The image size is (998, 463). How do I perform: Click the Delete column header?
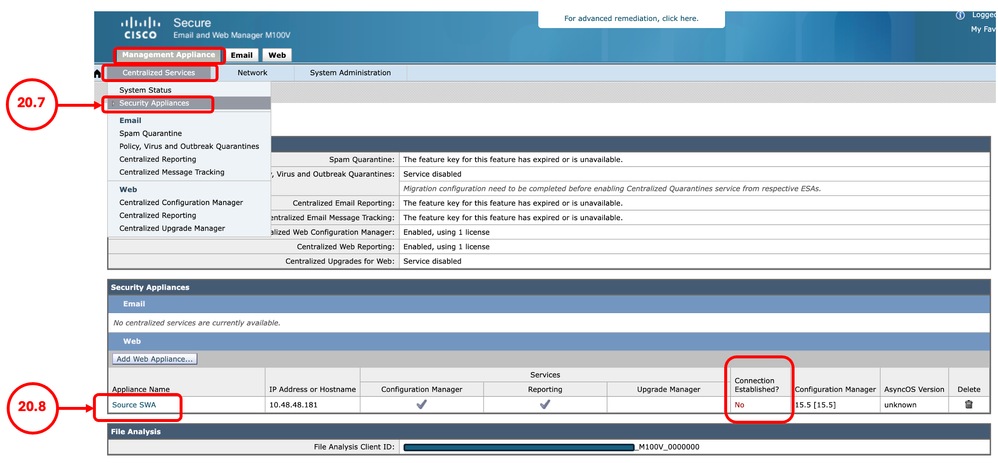[969, 389]
